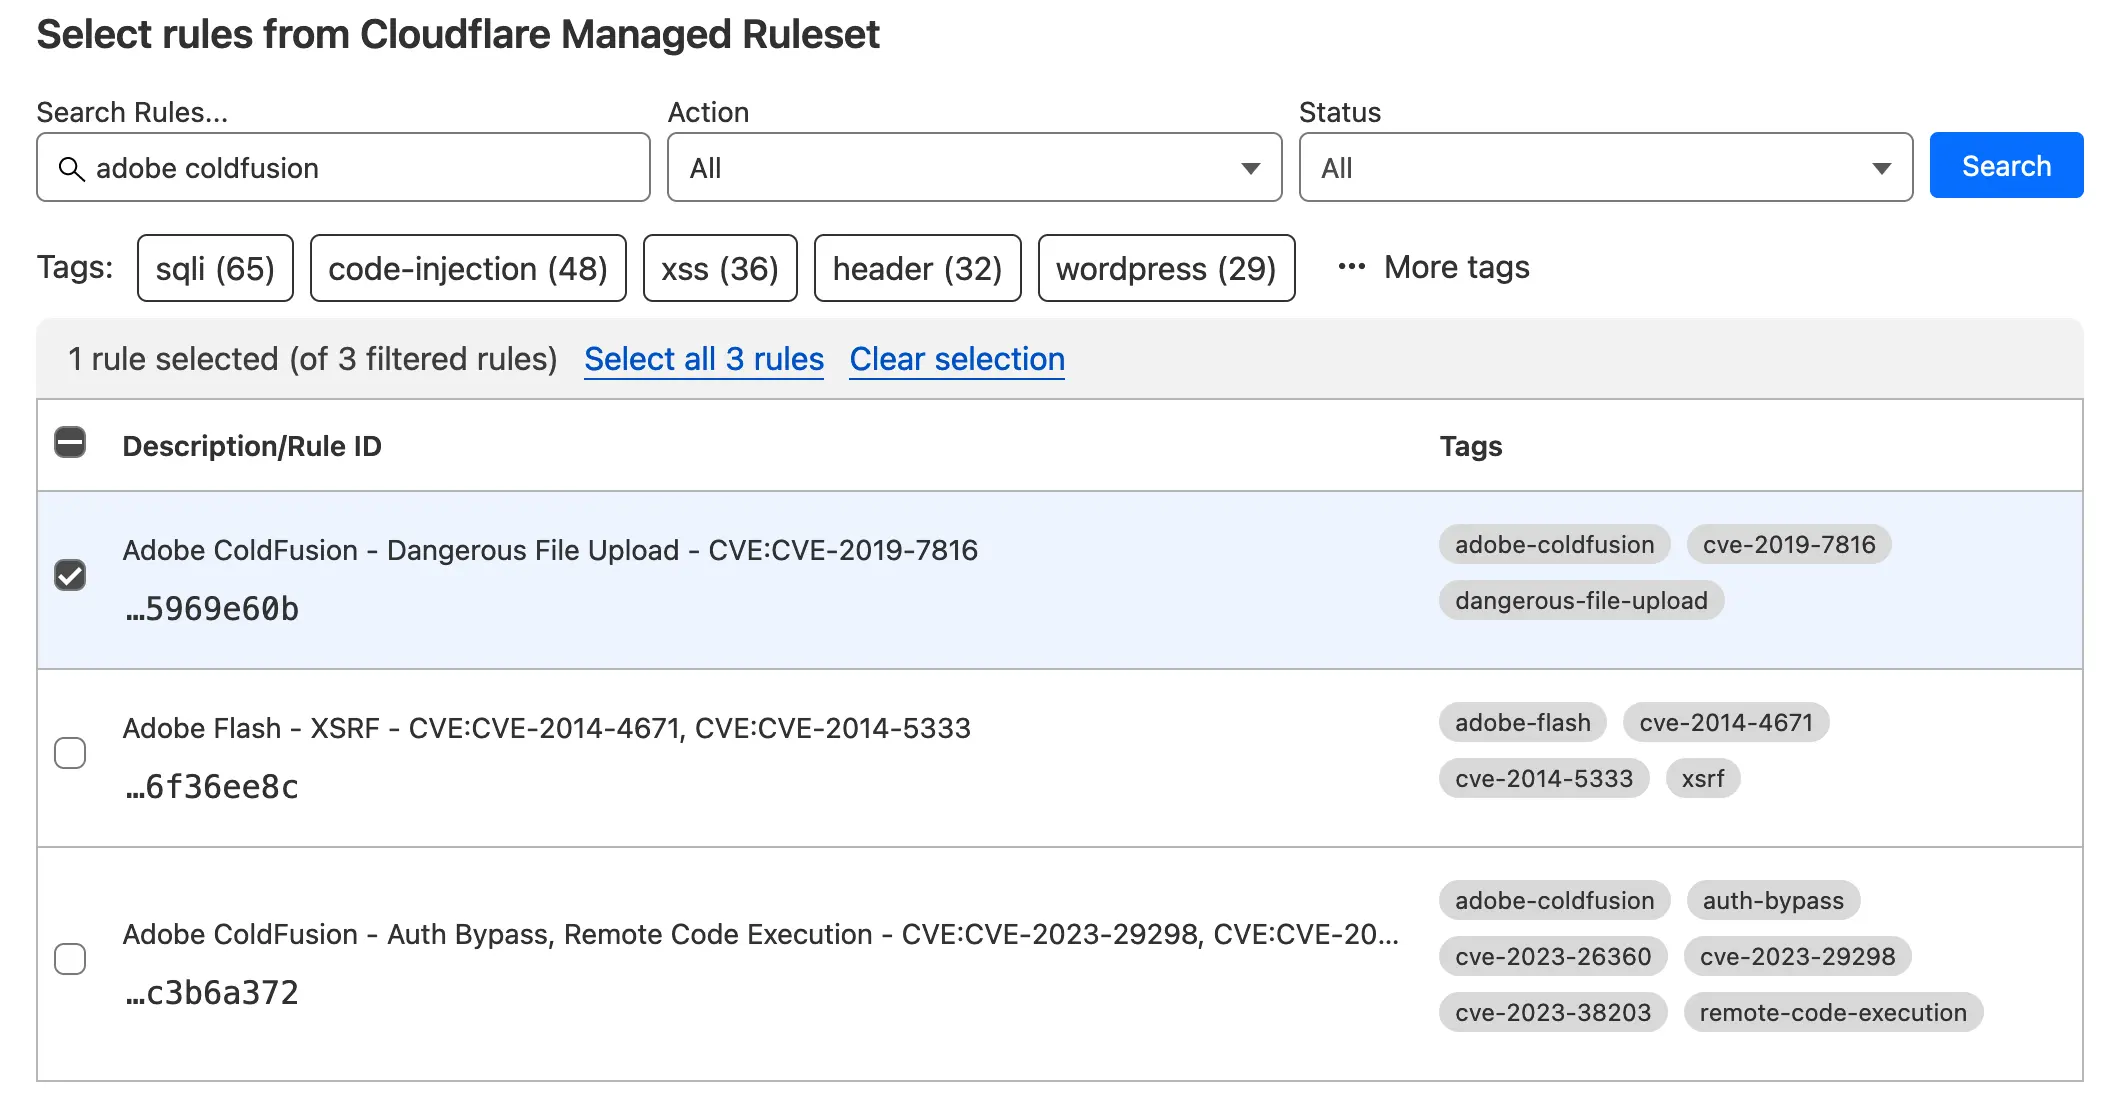Click rule ID …c3b6a372
Viewport: 2108px width, 1108px height.
tap(212, 993)
